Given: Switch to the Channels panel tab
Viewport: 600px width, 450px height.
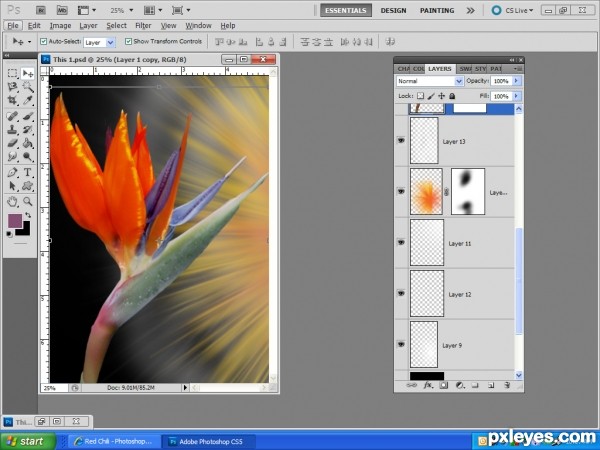Looking at the screenshot, I should click(x=403, y=69).
